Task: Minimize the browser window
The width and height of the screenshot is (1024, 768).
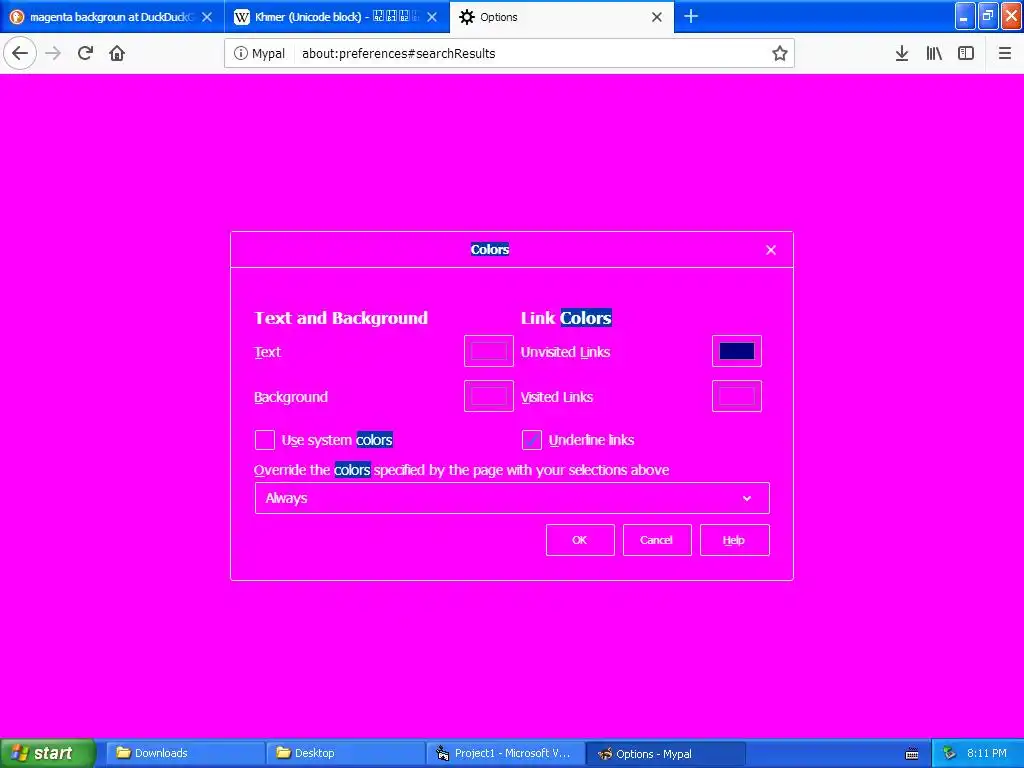Action: (x=965, y=16)
